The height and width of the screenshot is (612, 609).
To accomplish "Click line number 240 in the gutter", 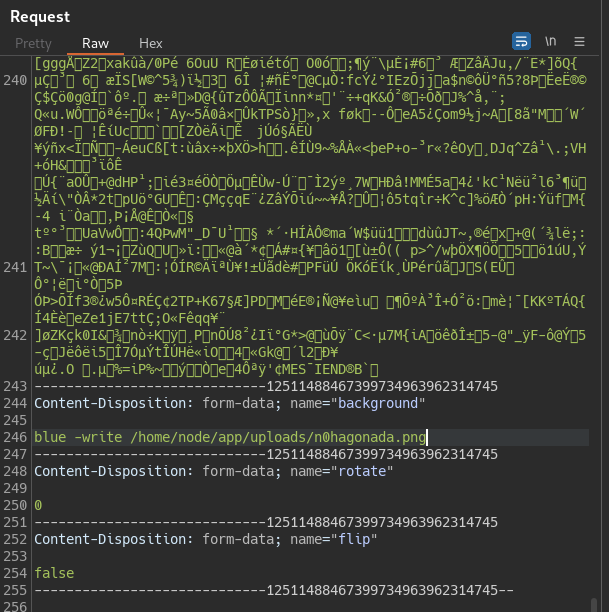I will [15, 80].
